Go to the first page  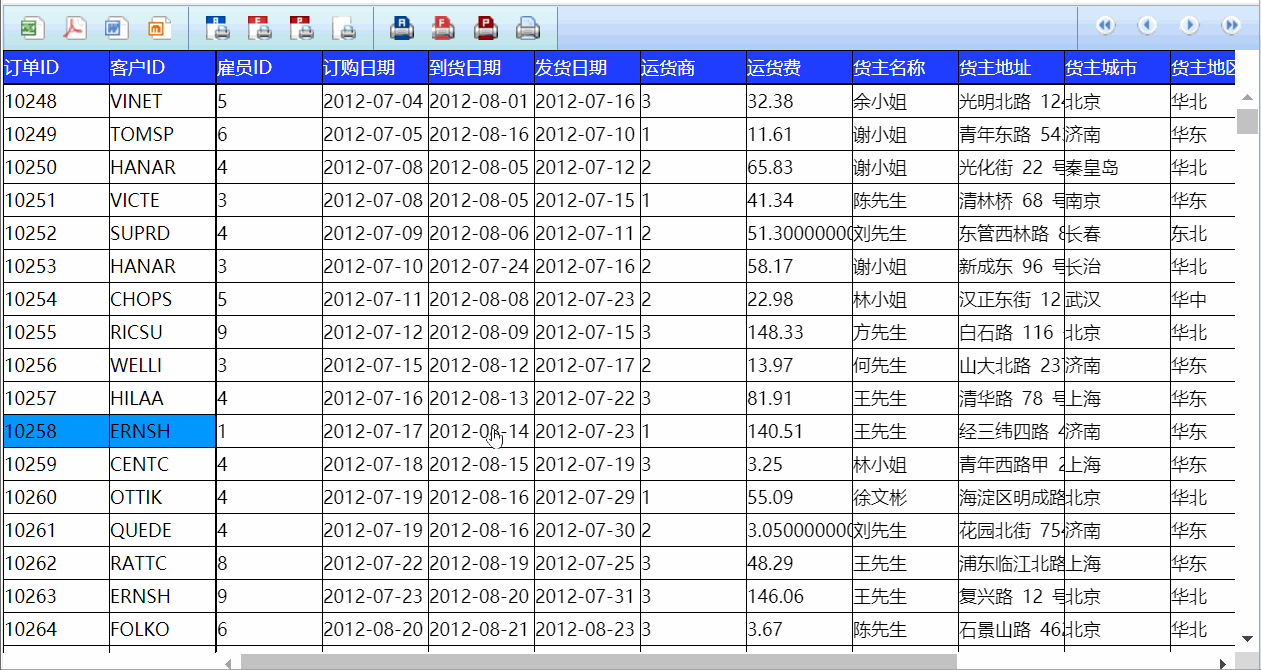pos(1105,25)
